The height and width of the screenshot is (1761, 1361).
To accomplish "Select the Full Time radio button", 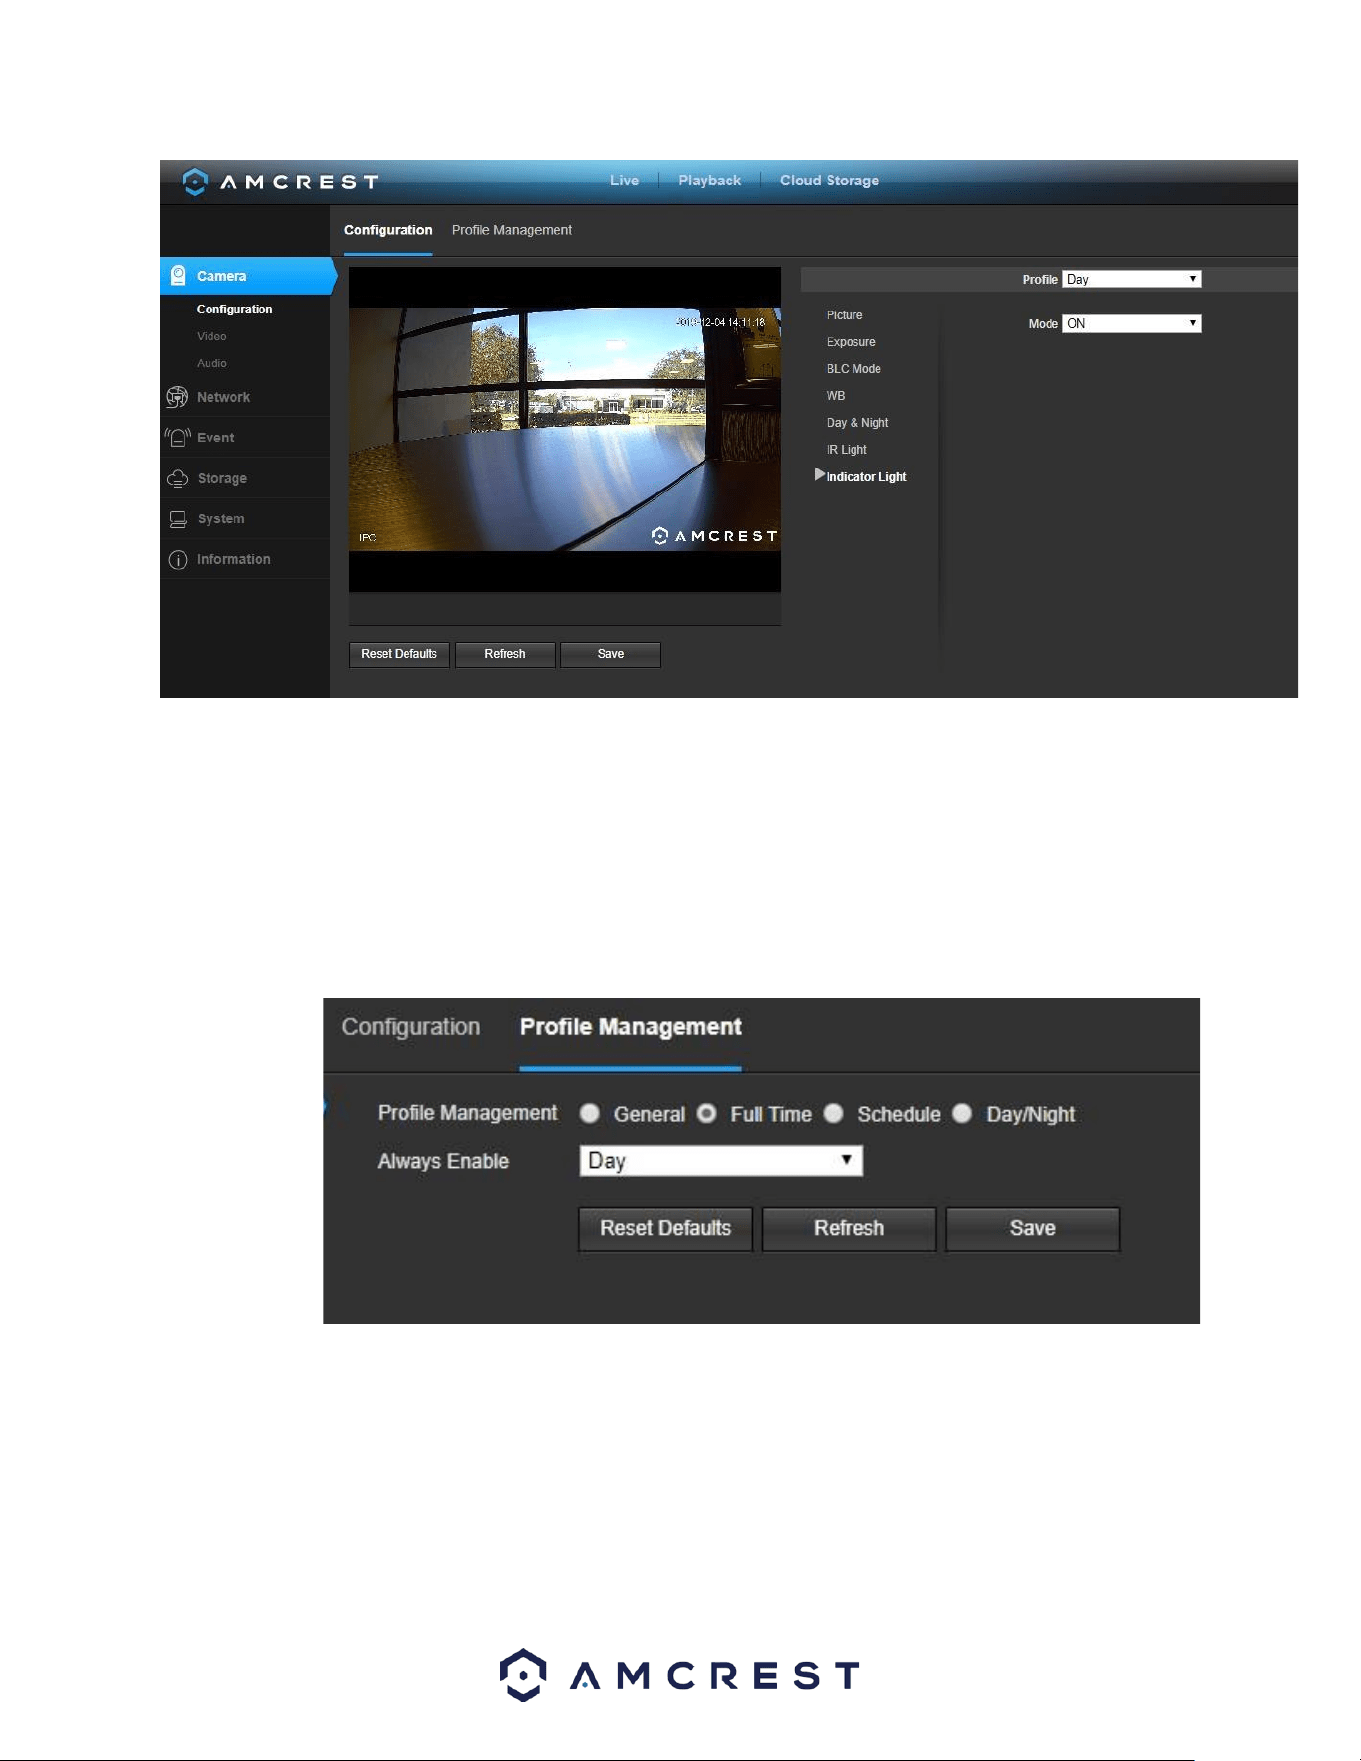I will point(707,1113).
